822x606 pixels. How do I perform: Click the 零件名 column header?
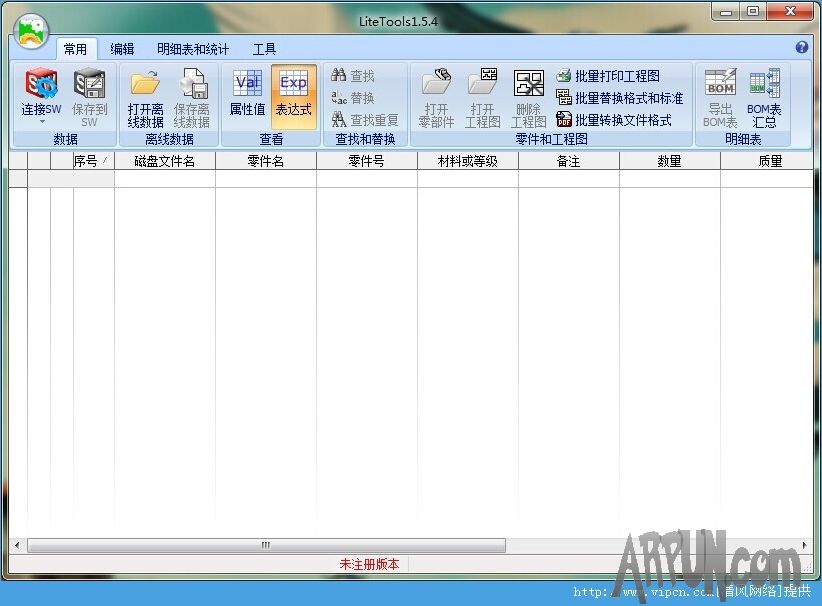pyautogui.click(x=266, y=161)
